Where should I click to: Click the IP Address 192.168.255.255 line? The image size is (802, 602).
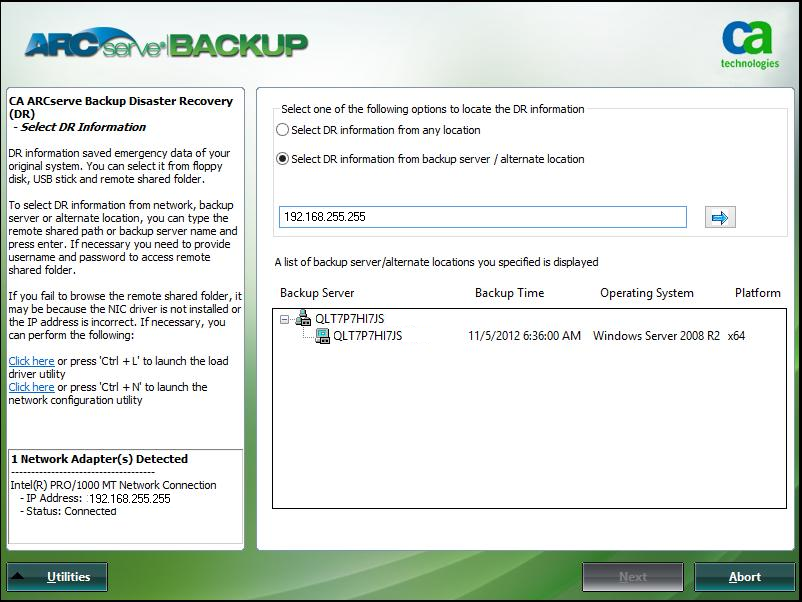[95, 498]
